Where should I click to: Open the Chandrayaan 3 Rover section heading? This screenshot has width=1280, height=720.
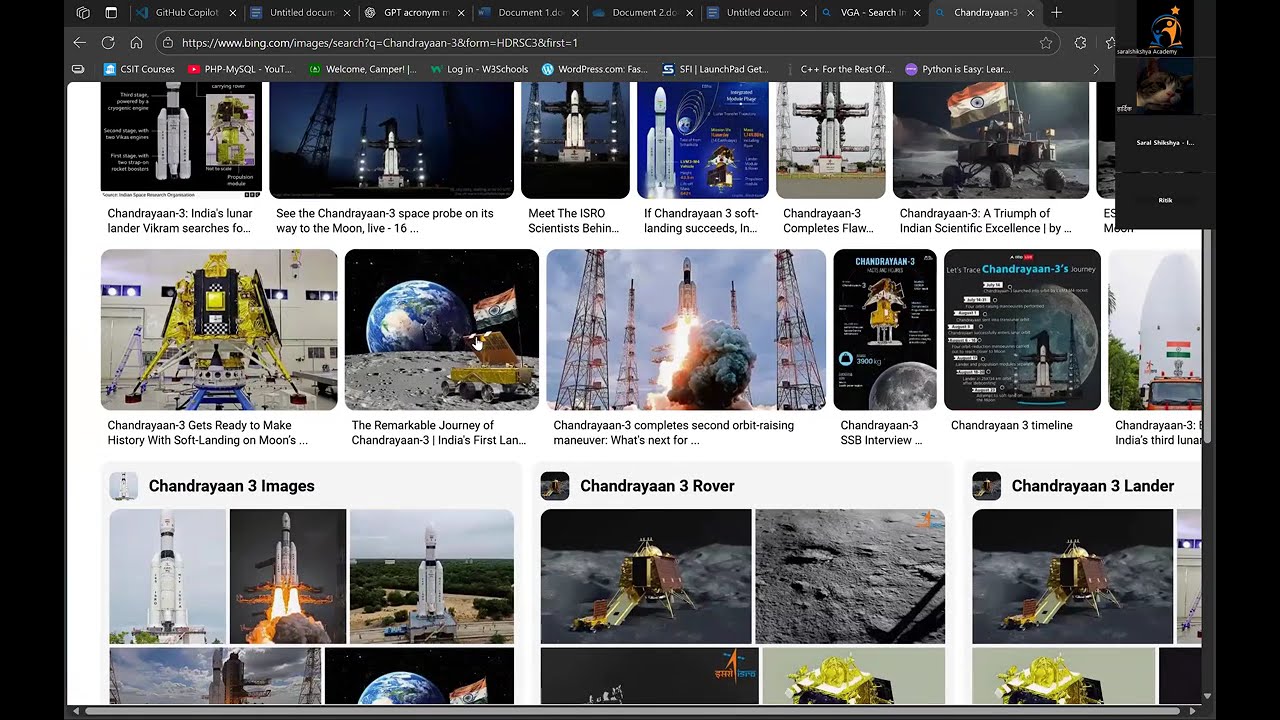(657, 486)
